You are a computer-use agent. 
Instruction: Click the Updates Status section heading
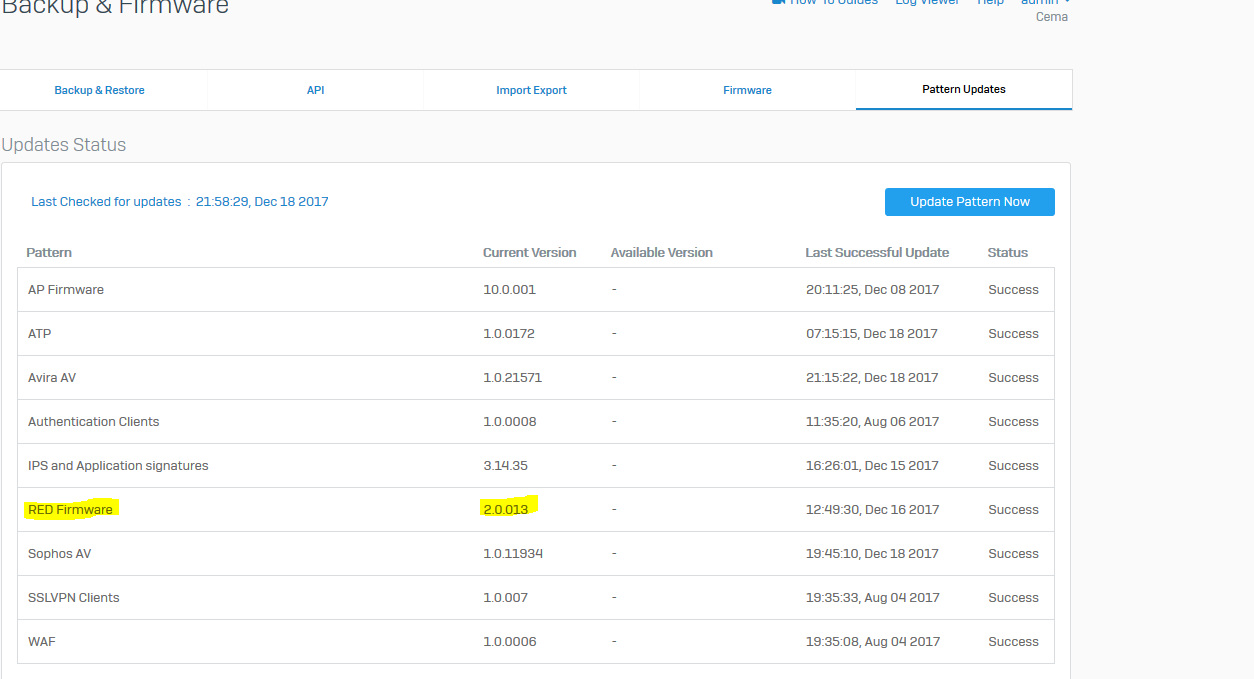[64, 145]
